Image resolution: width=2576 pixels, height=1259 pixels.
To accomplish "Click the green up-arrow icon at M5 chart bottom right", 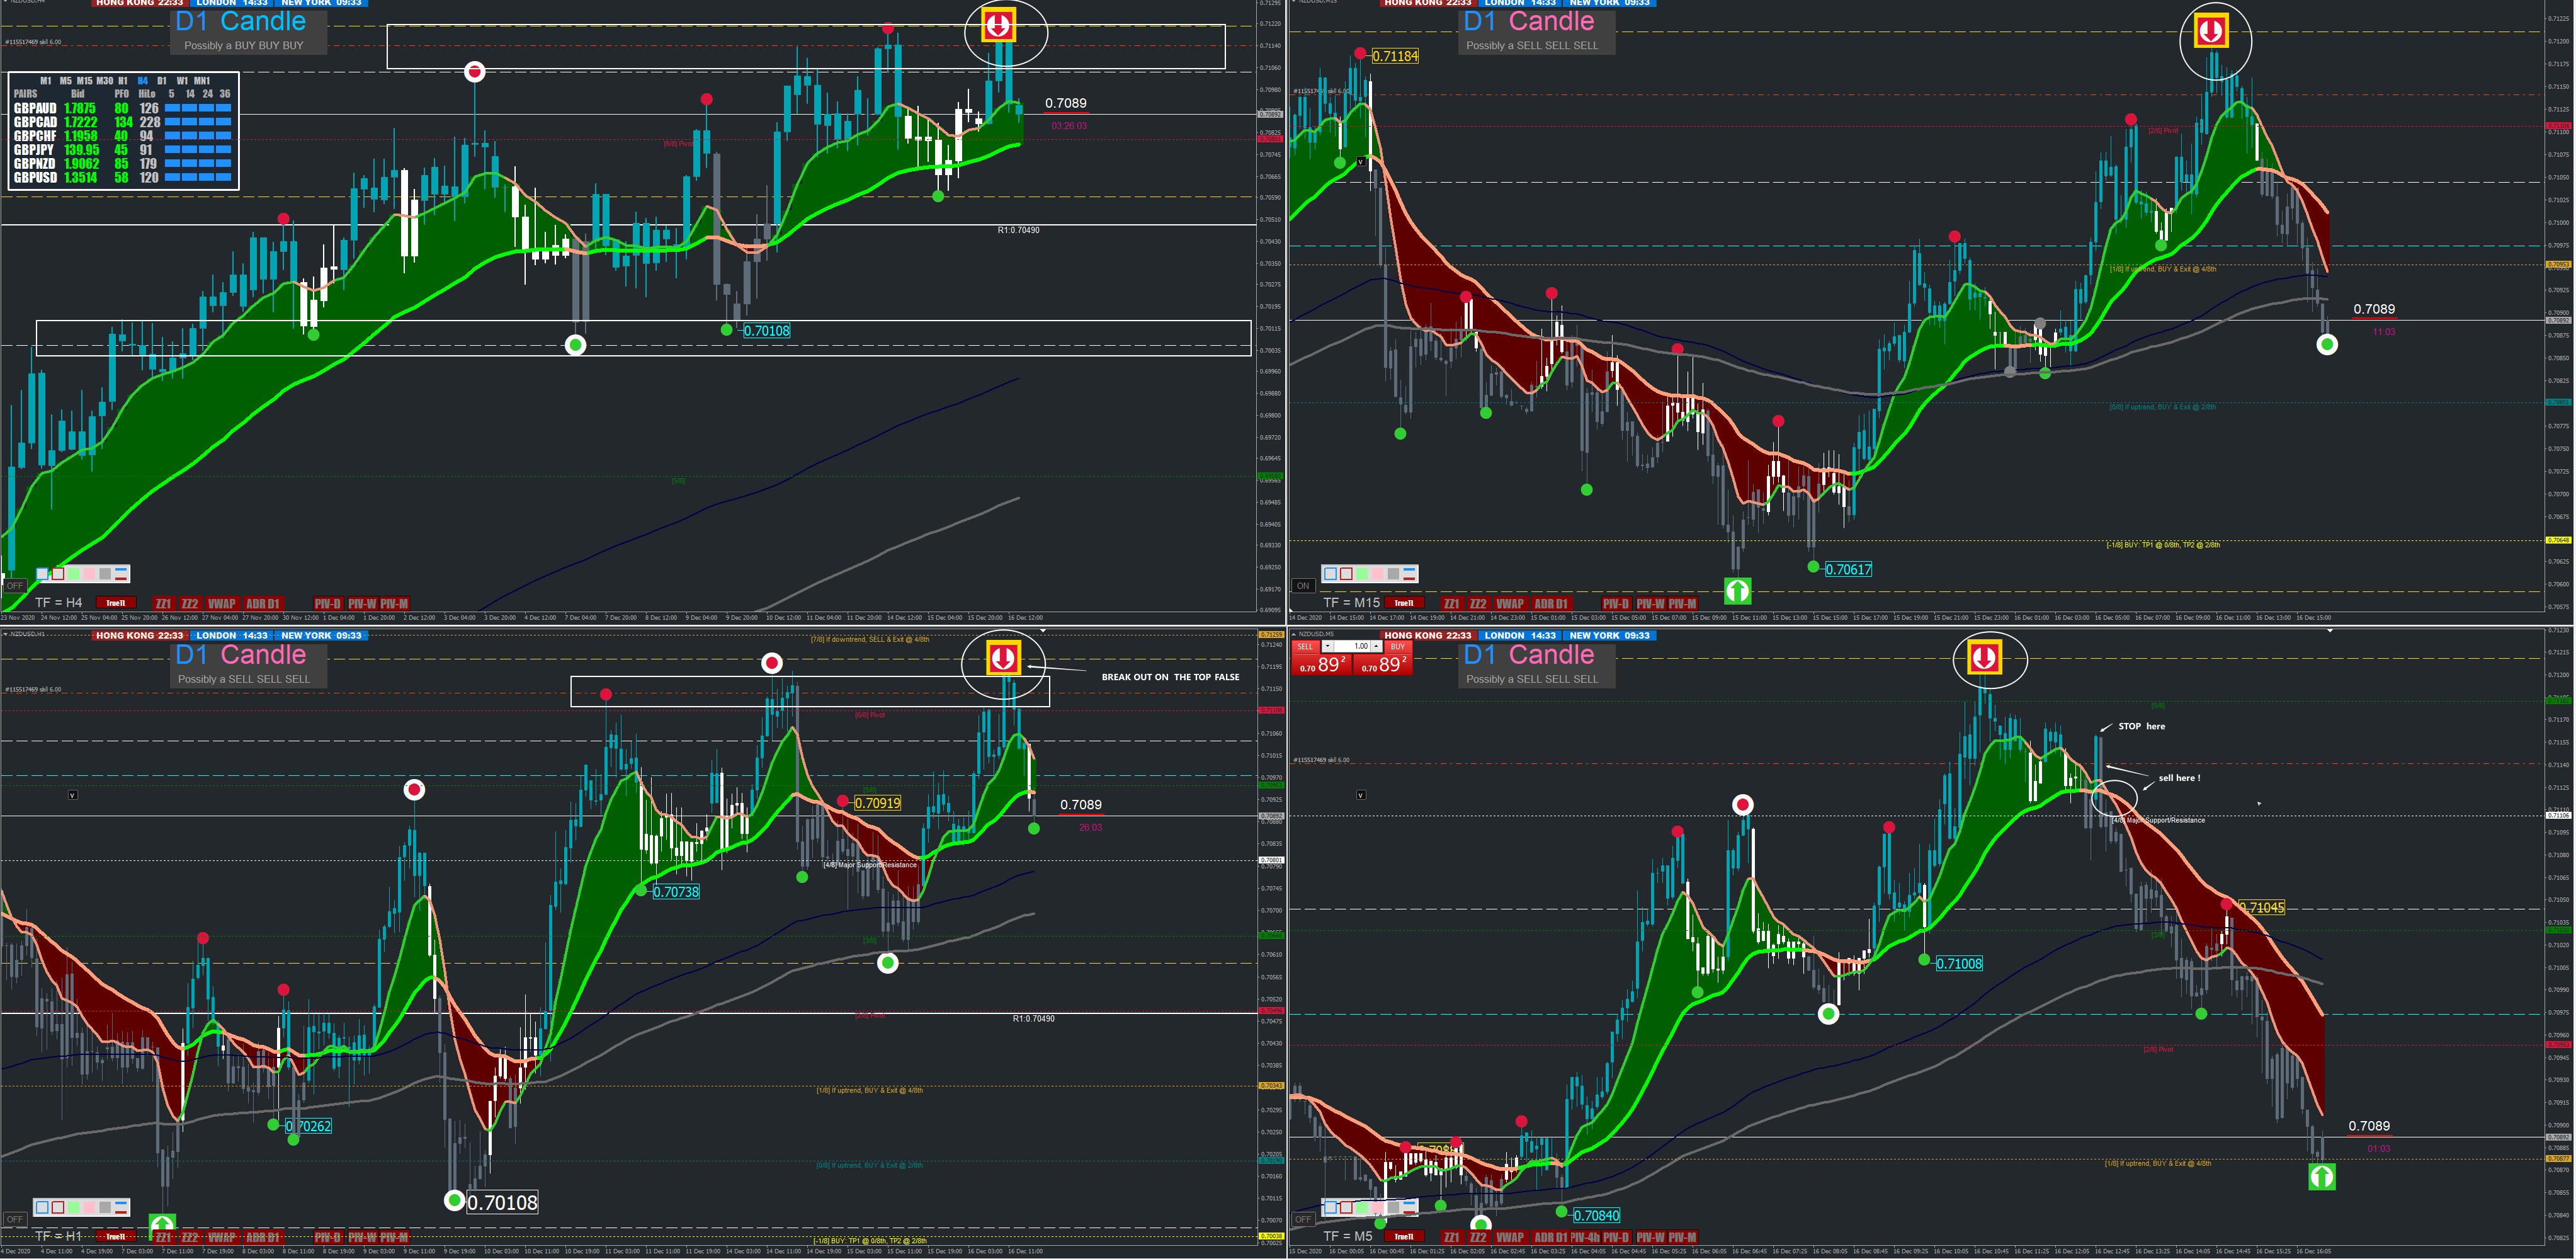I will click(x=2321, y=1176).
